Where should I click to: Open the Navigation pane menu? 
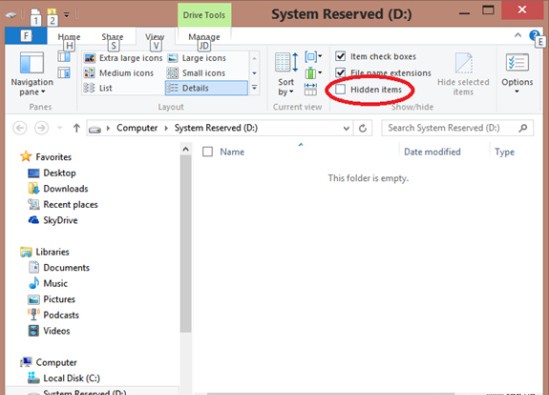pyautogui.click(x=32, y=74)
